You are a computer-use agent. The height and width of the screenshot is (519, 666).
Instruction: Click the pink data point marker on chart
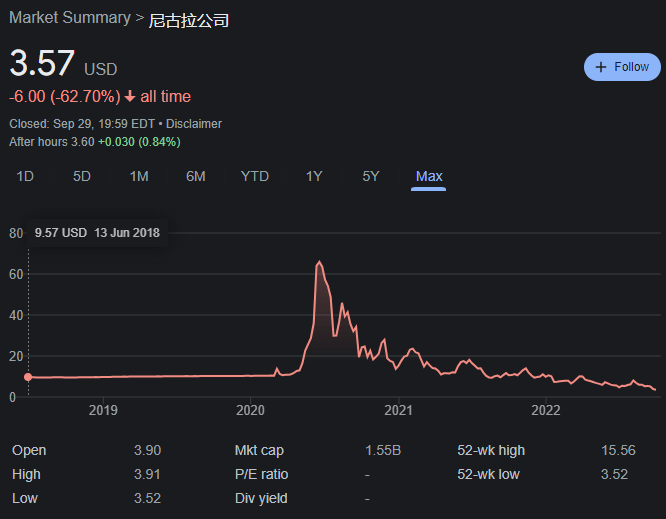(28, 377)
